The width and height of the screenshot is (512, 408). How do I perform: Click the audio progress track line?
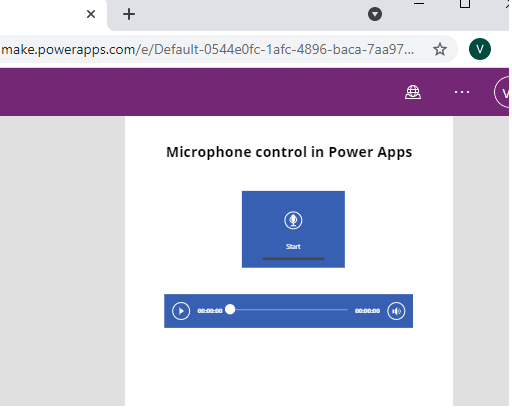(x=291, y=310)
